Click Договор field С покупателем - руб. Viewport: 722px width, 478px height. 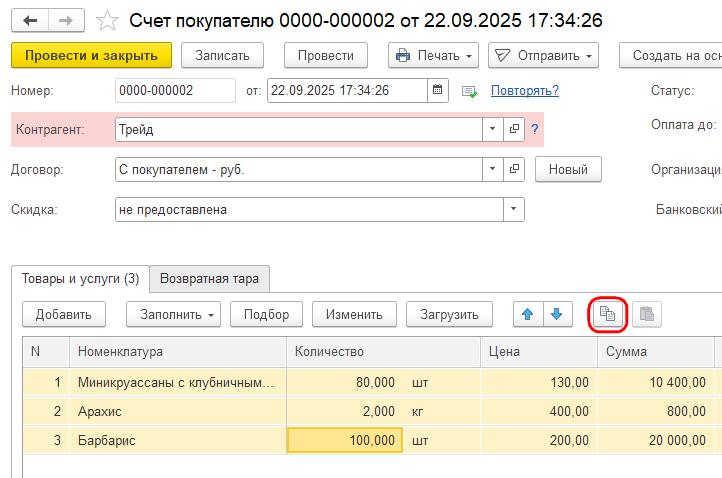click(x=299, y=169)
